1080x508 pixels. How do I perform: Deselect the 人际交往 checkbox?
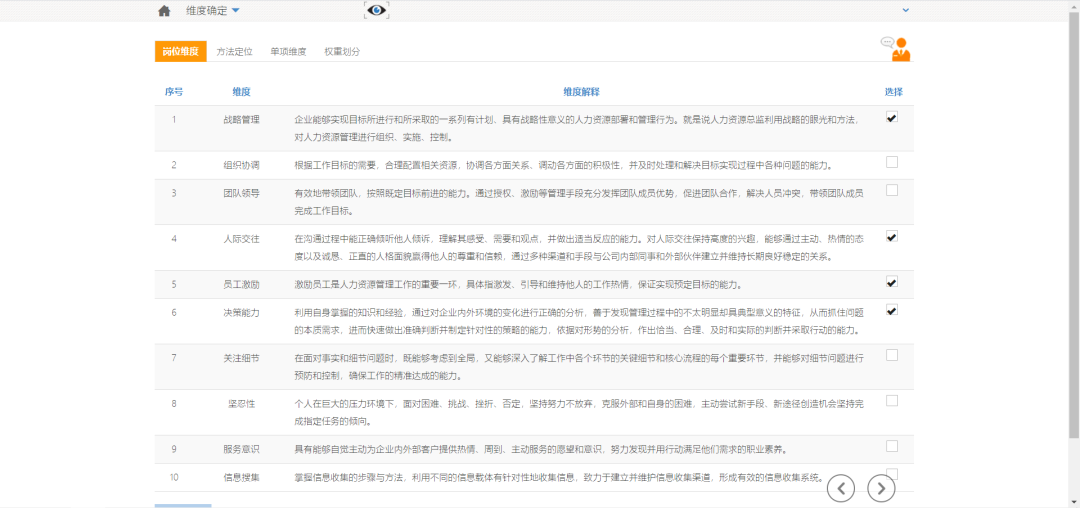coord(891,237)
